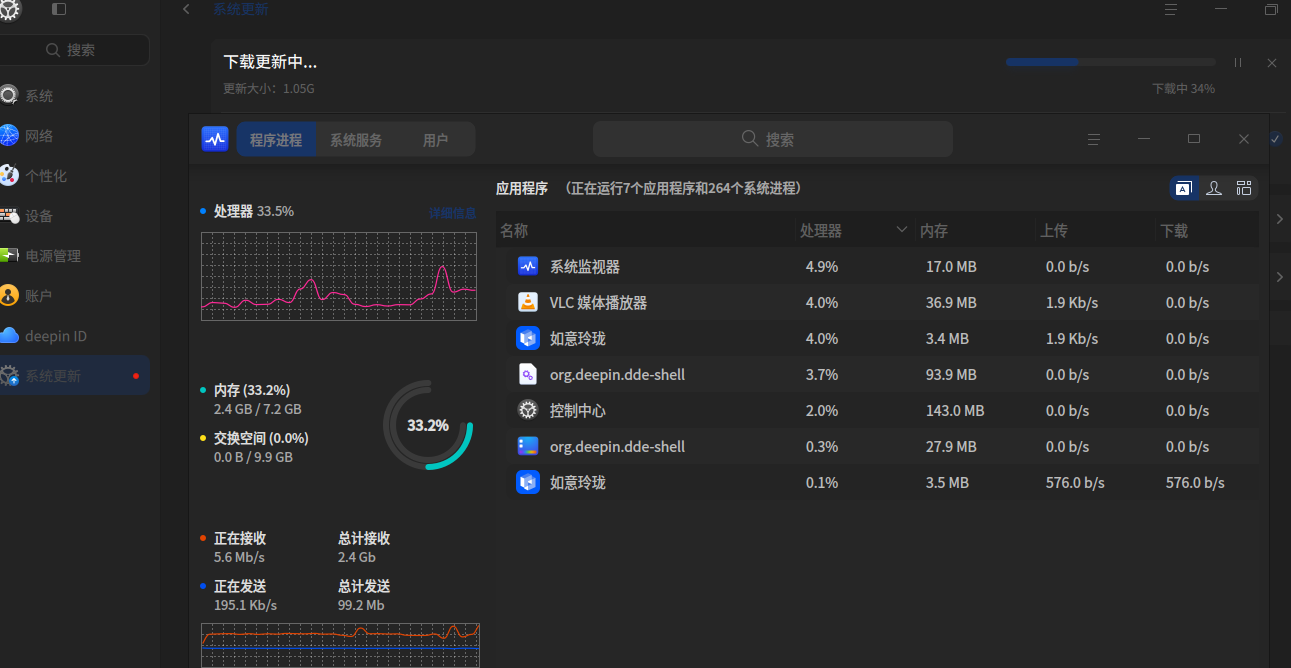Screen dimensions: 1291x668
Task: Toggle the blue checkmark in update window
Action: coord(1275,139)
